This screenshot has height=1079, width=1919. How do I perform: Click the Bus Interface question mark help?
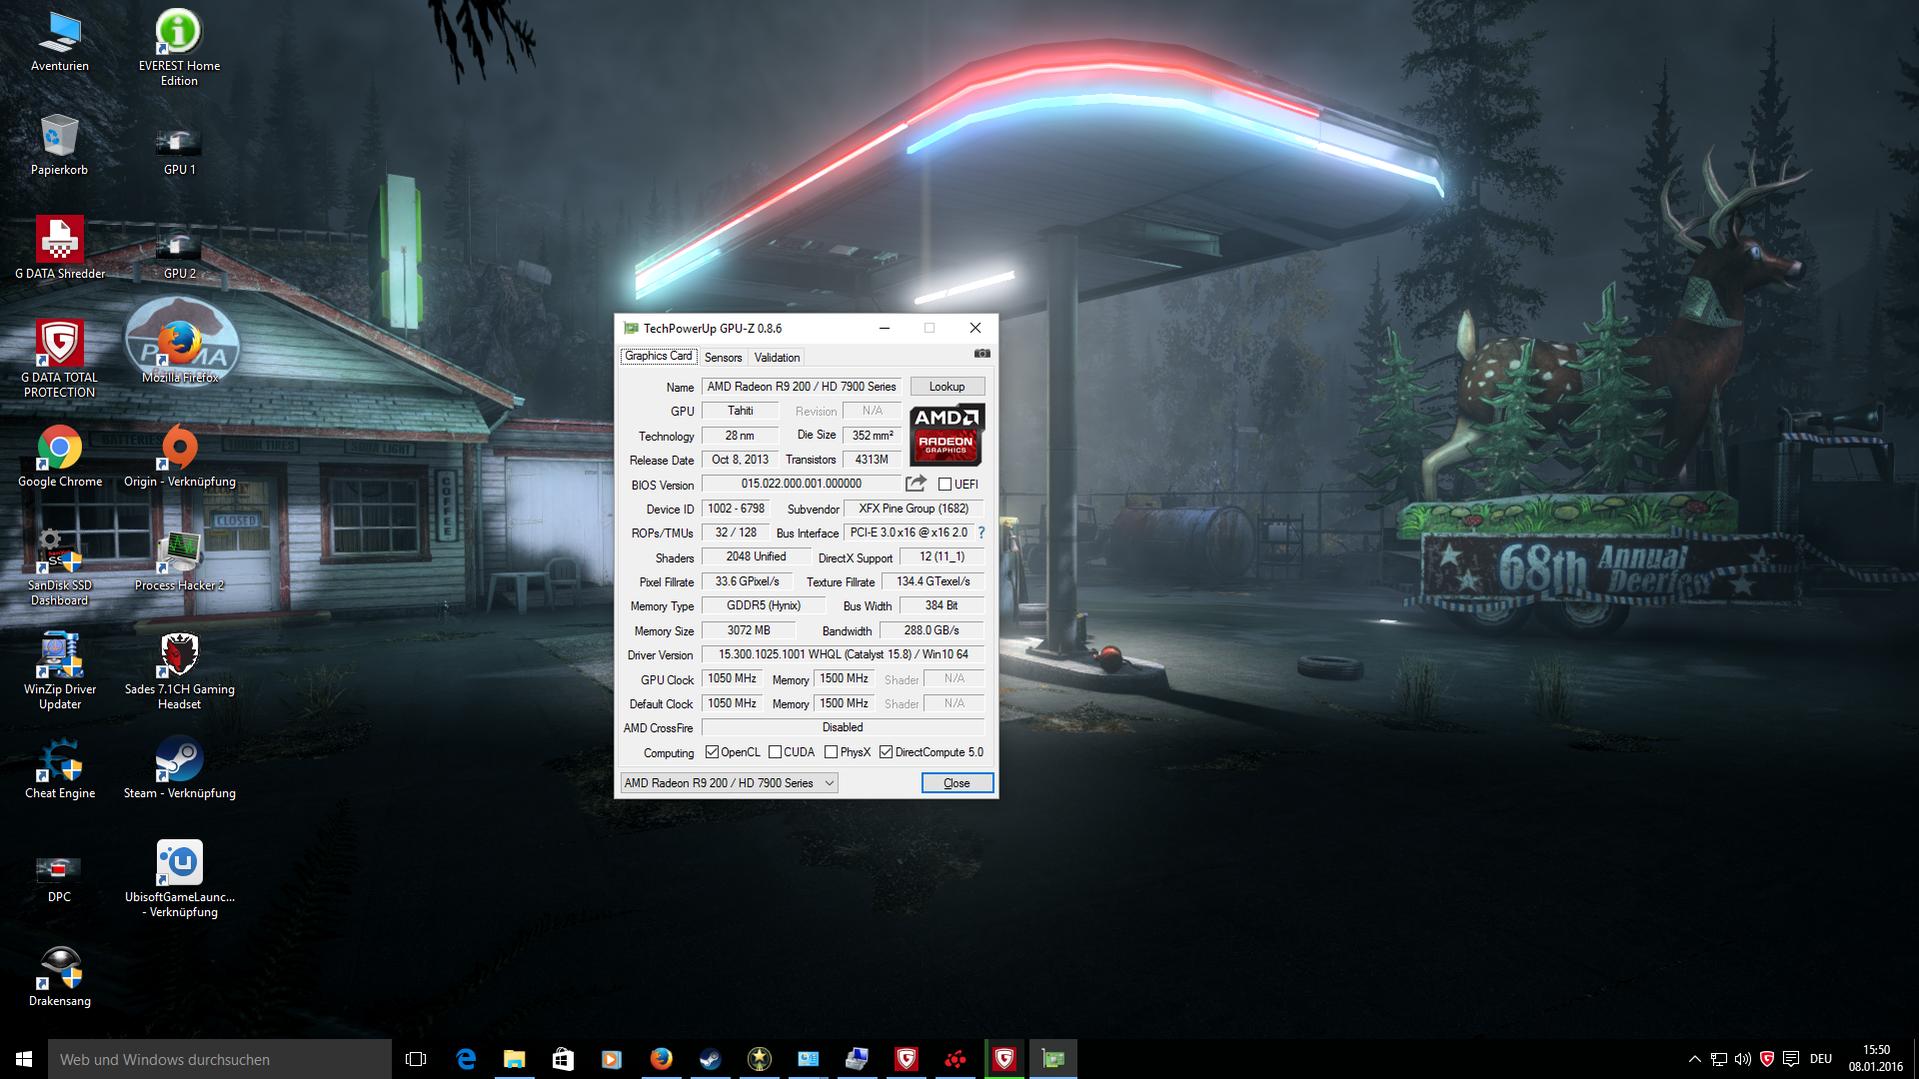coord(982,533)
